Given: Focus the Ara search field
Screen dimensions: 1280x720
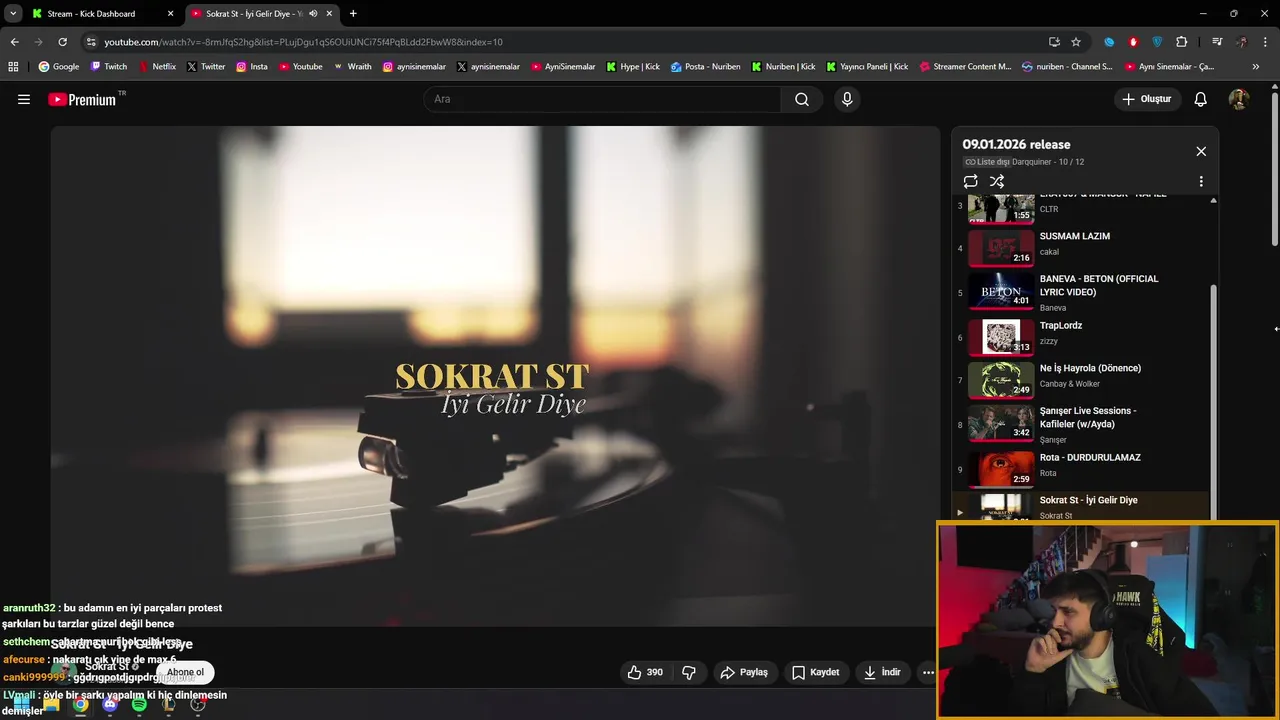Looking at the screenshot, I should point(602,99).
